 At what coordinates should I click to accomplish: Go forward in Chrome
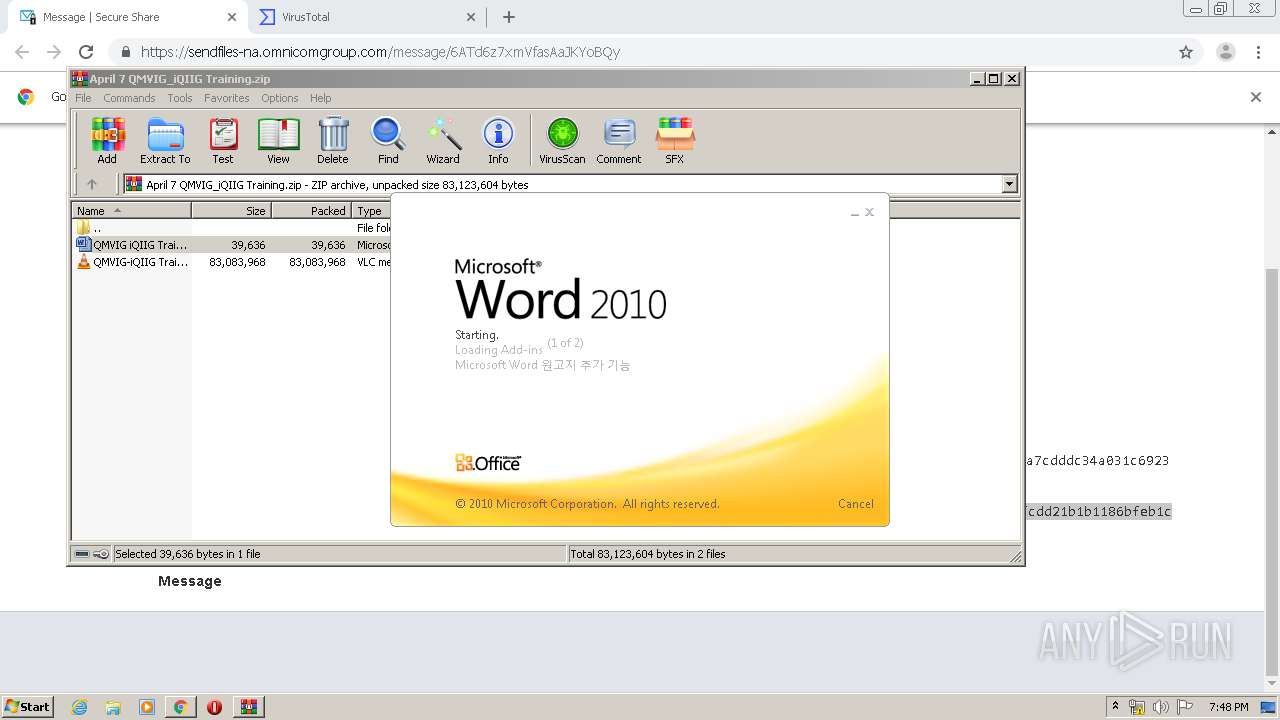tap(54, 52)
